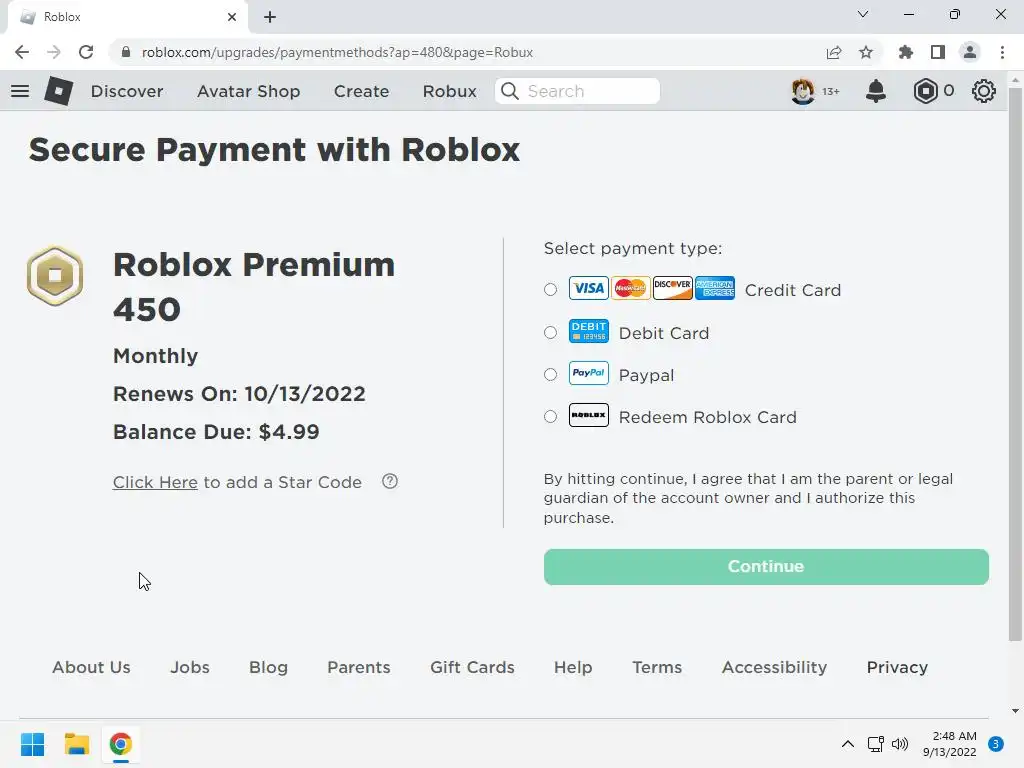Click the browser address bar URL
Image resolution: width=1024 pixels, height=768 pixels.
tap(337, 52)
